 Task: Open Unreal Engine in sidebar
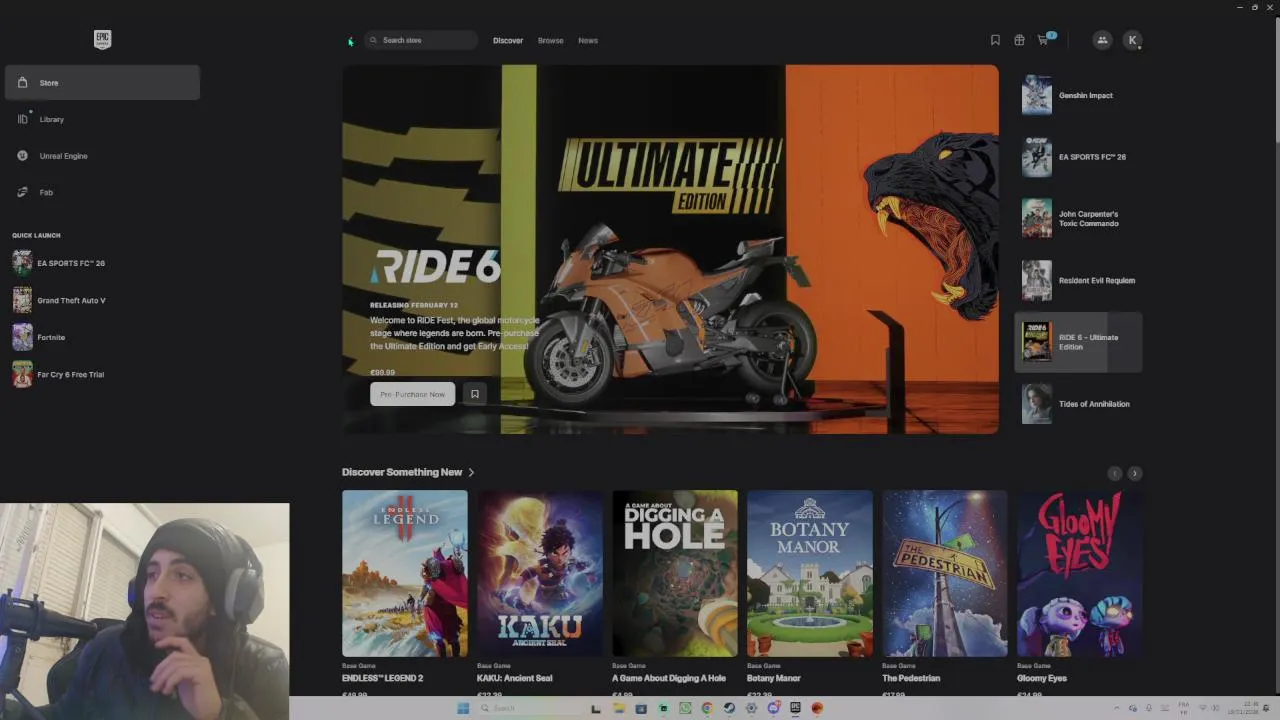point(102,156)
